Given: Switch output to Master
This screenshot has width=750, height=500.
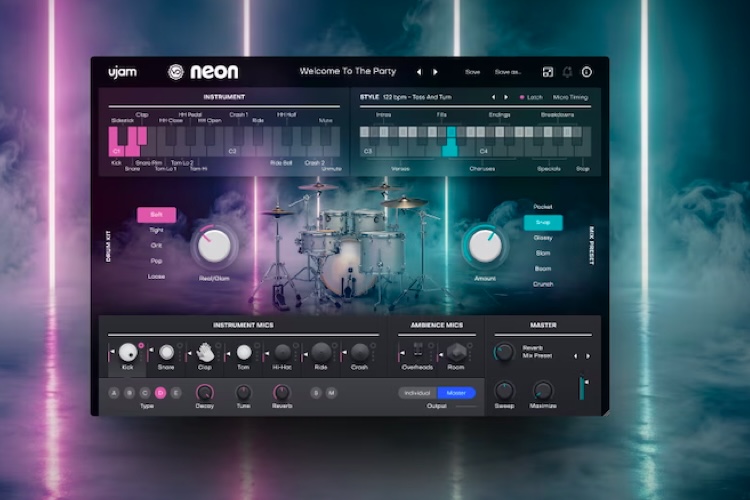Looking at the screenshot, I should [456, 393].
